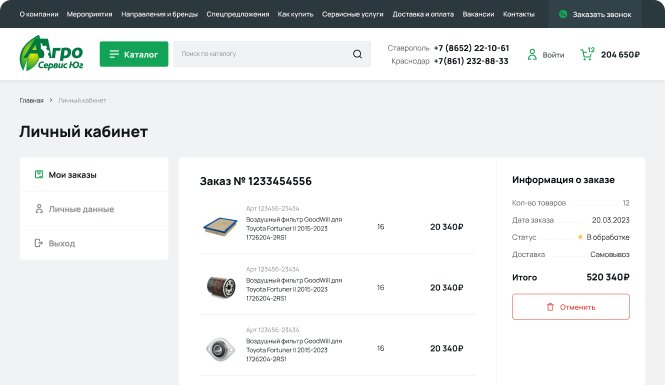The width and height of the screenshot is (665, 385).
Task: Open second product's Воздушный фильтр GoodWill title
Action: pos(293,289)
